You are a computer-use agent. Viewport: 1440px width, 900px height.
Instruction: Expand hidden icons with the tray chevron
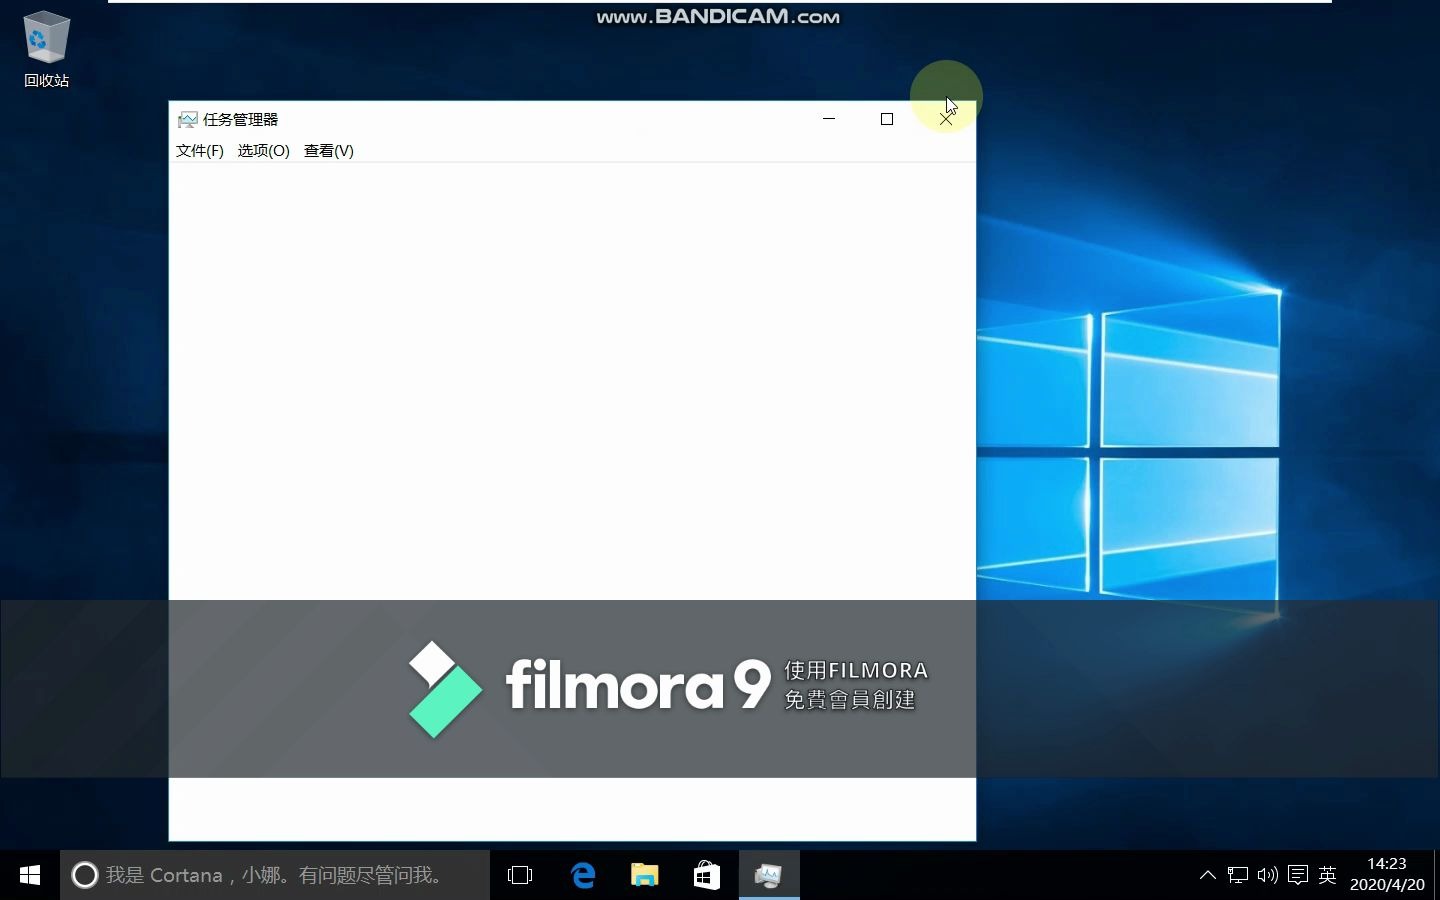(1207, 875)
